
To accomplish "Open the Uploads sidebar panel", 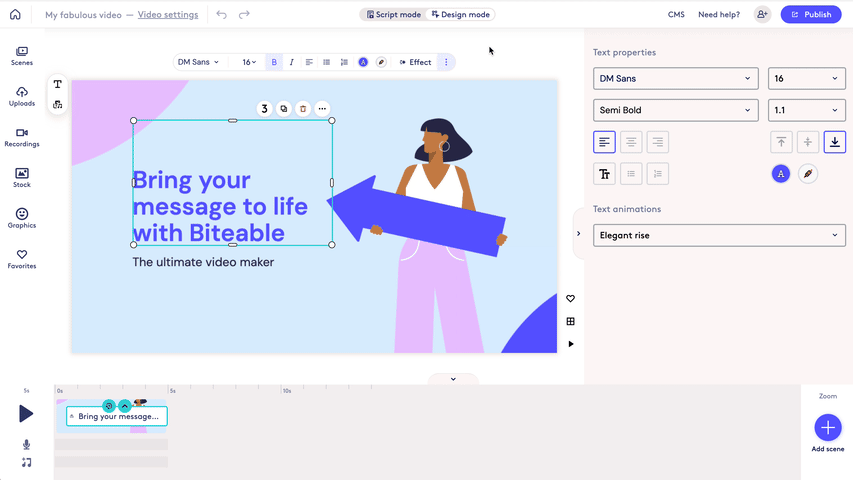I will 22,97.
